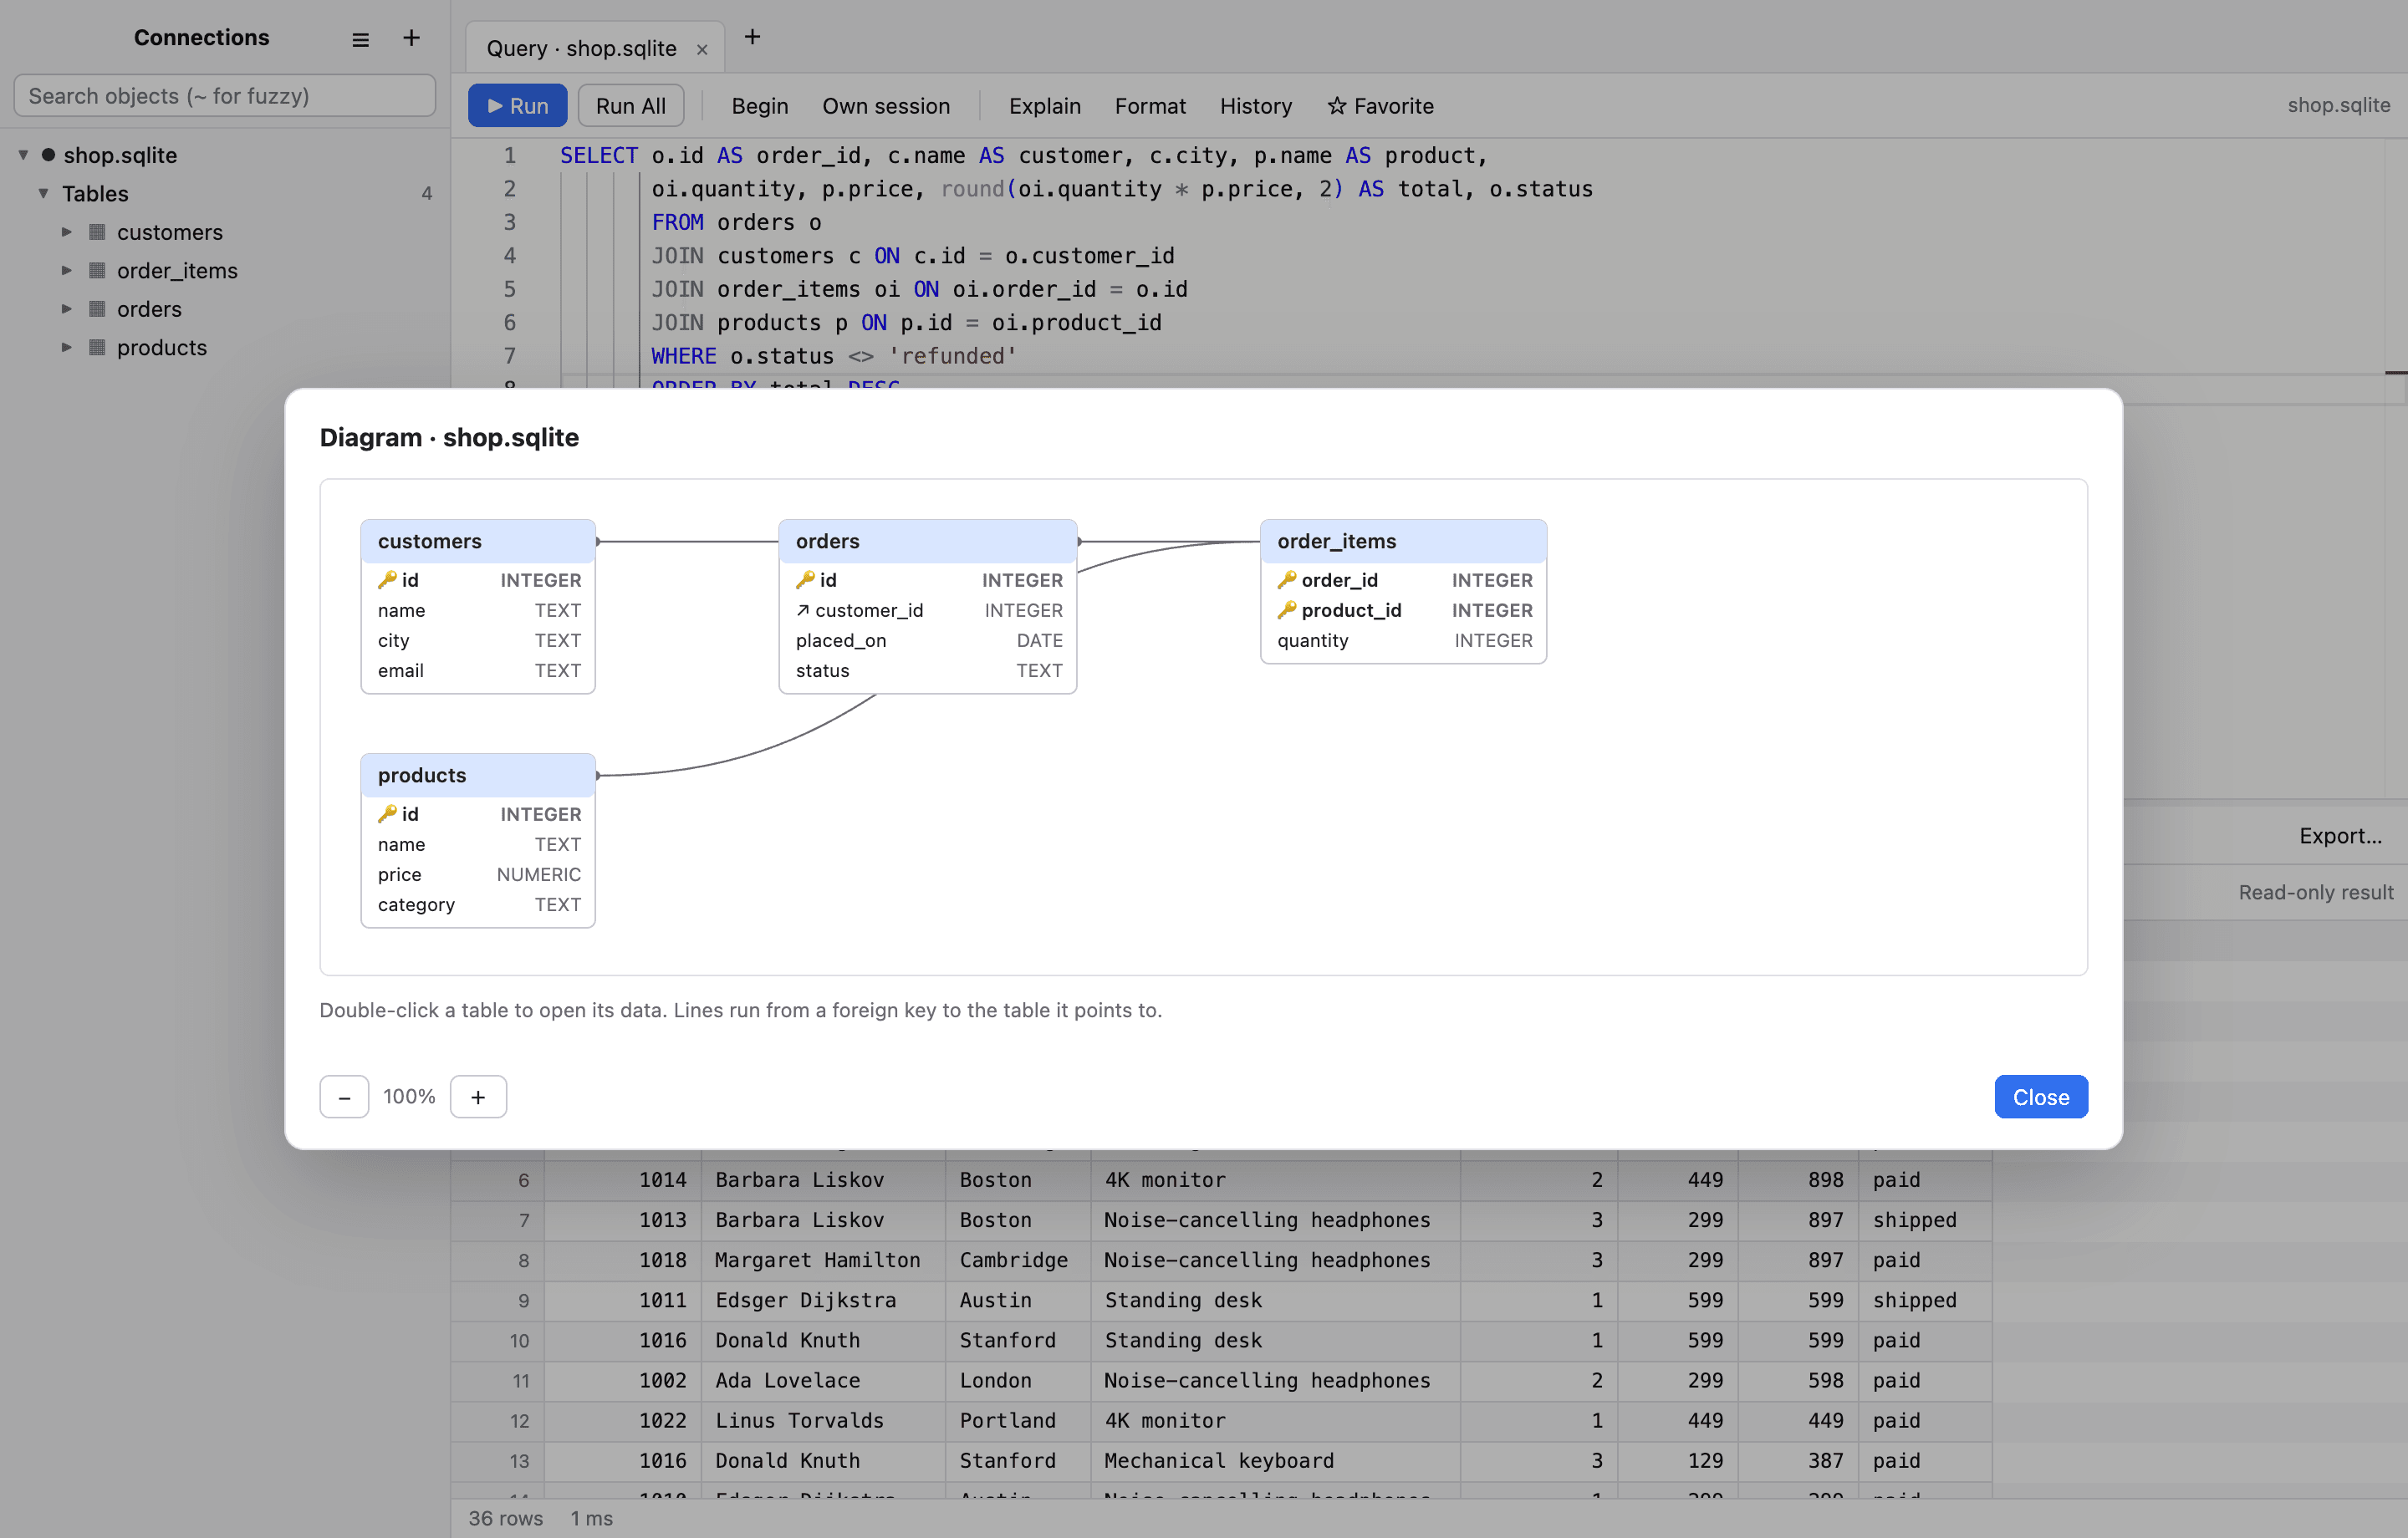Click the orders id primary key icon
This screenshot has height=1538, width=2408.
[805, 580]
